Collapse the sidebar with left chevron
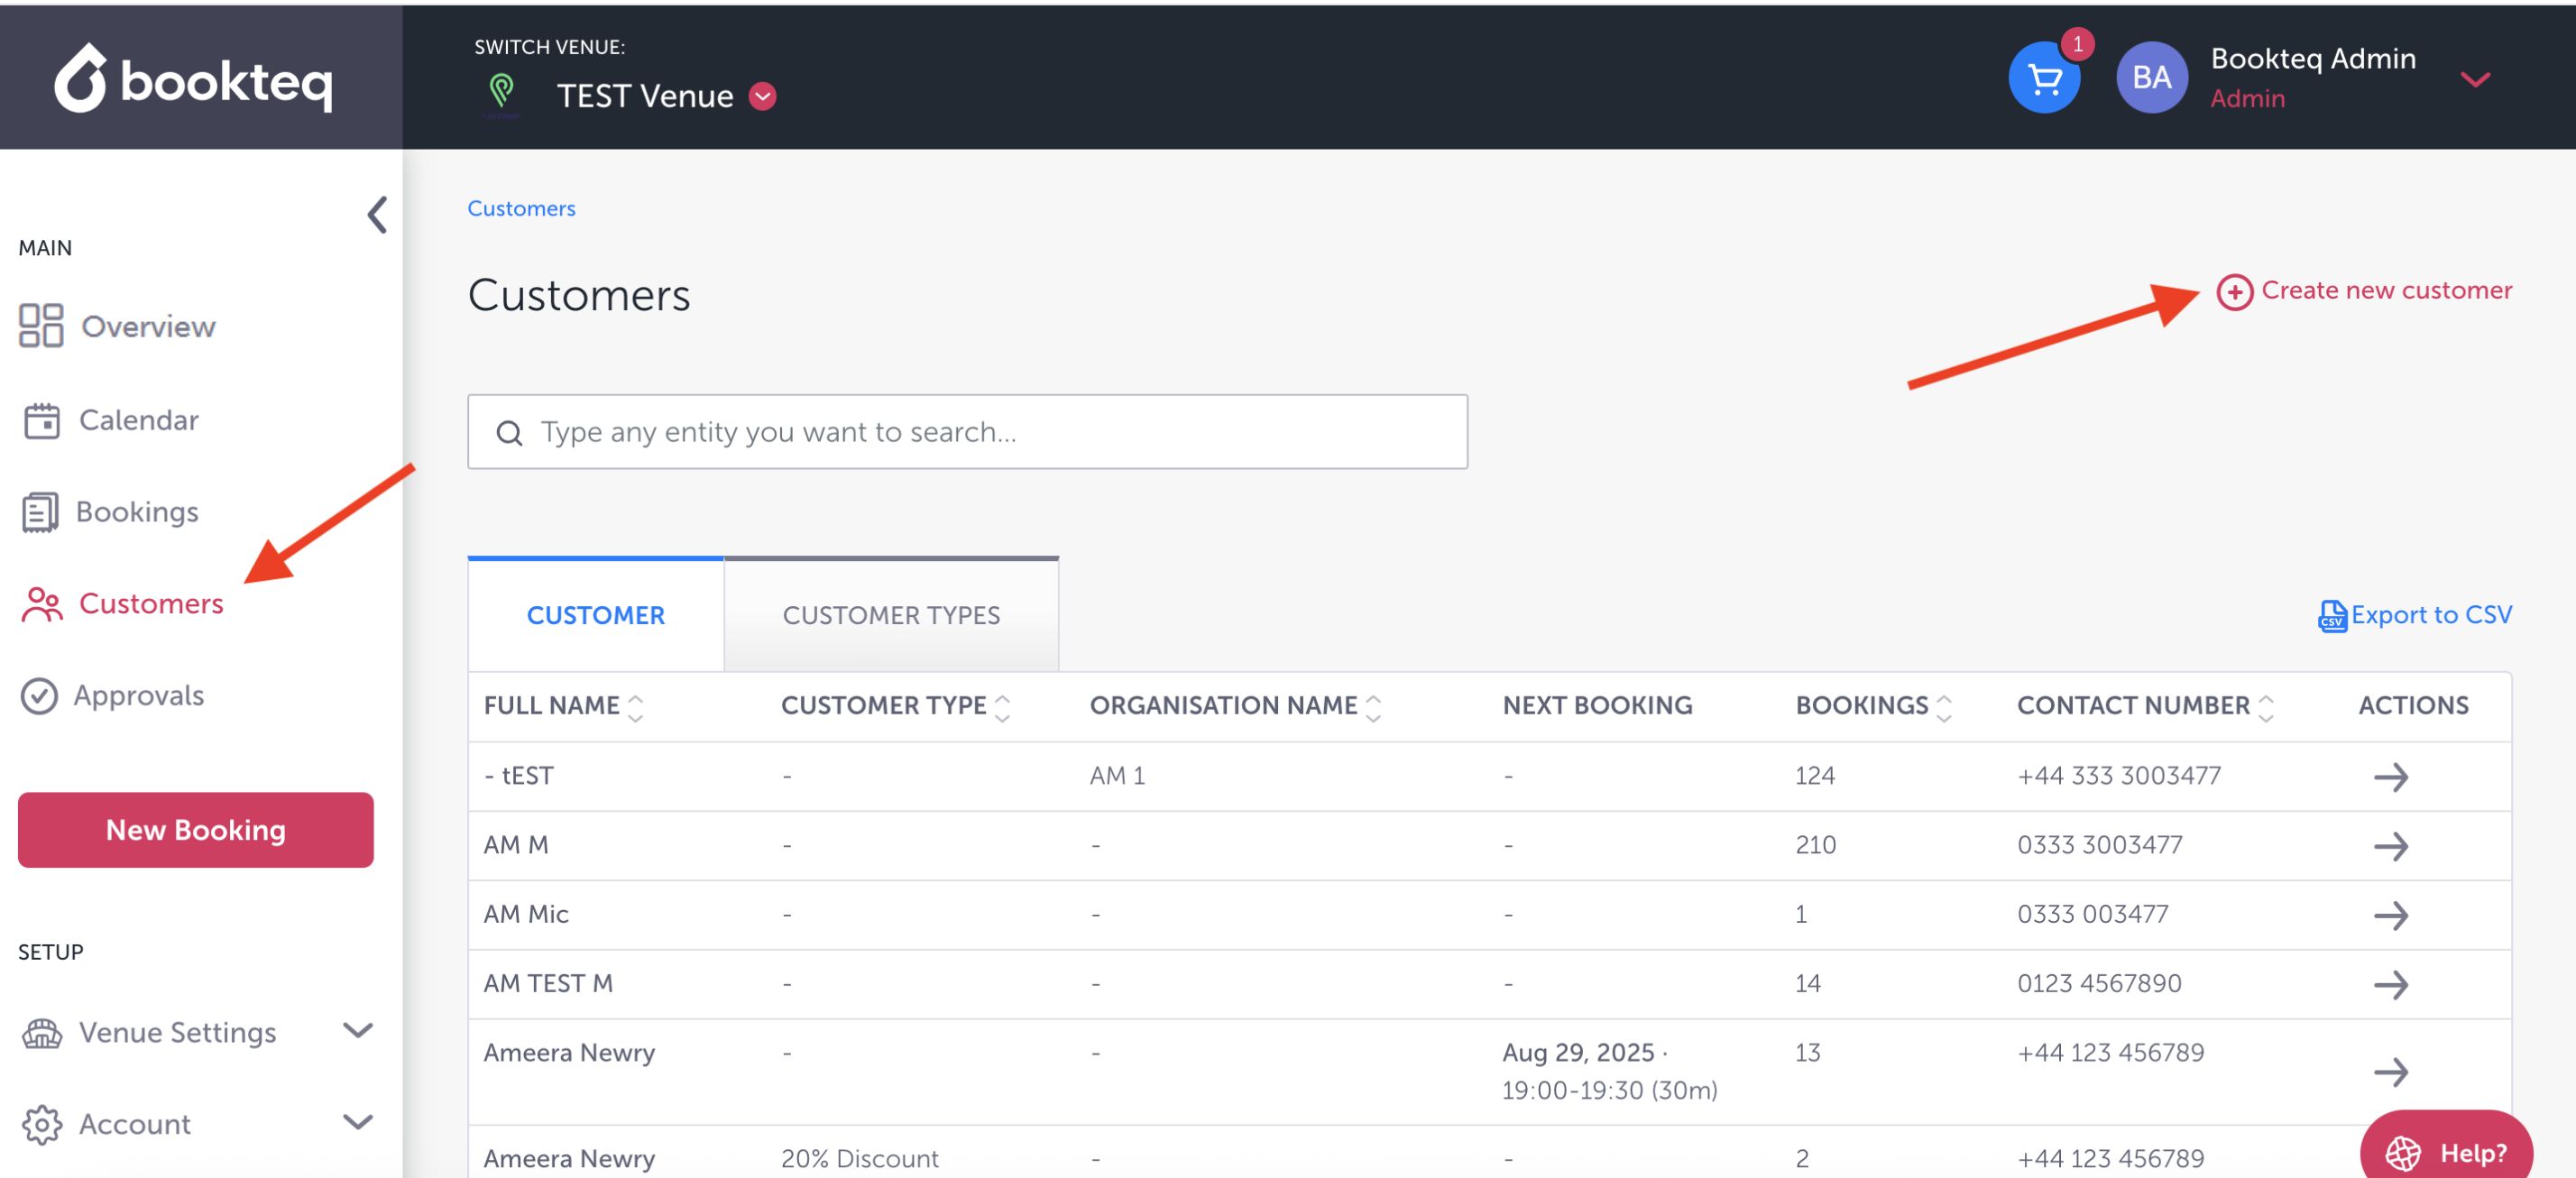 377,214
